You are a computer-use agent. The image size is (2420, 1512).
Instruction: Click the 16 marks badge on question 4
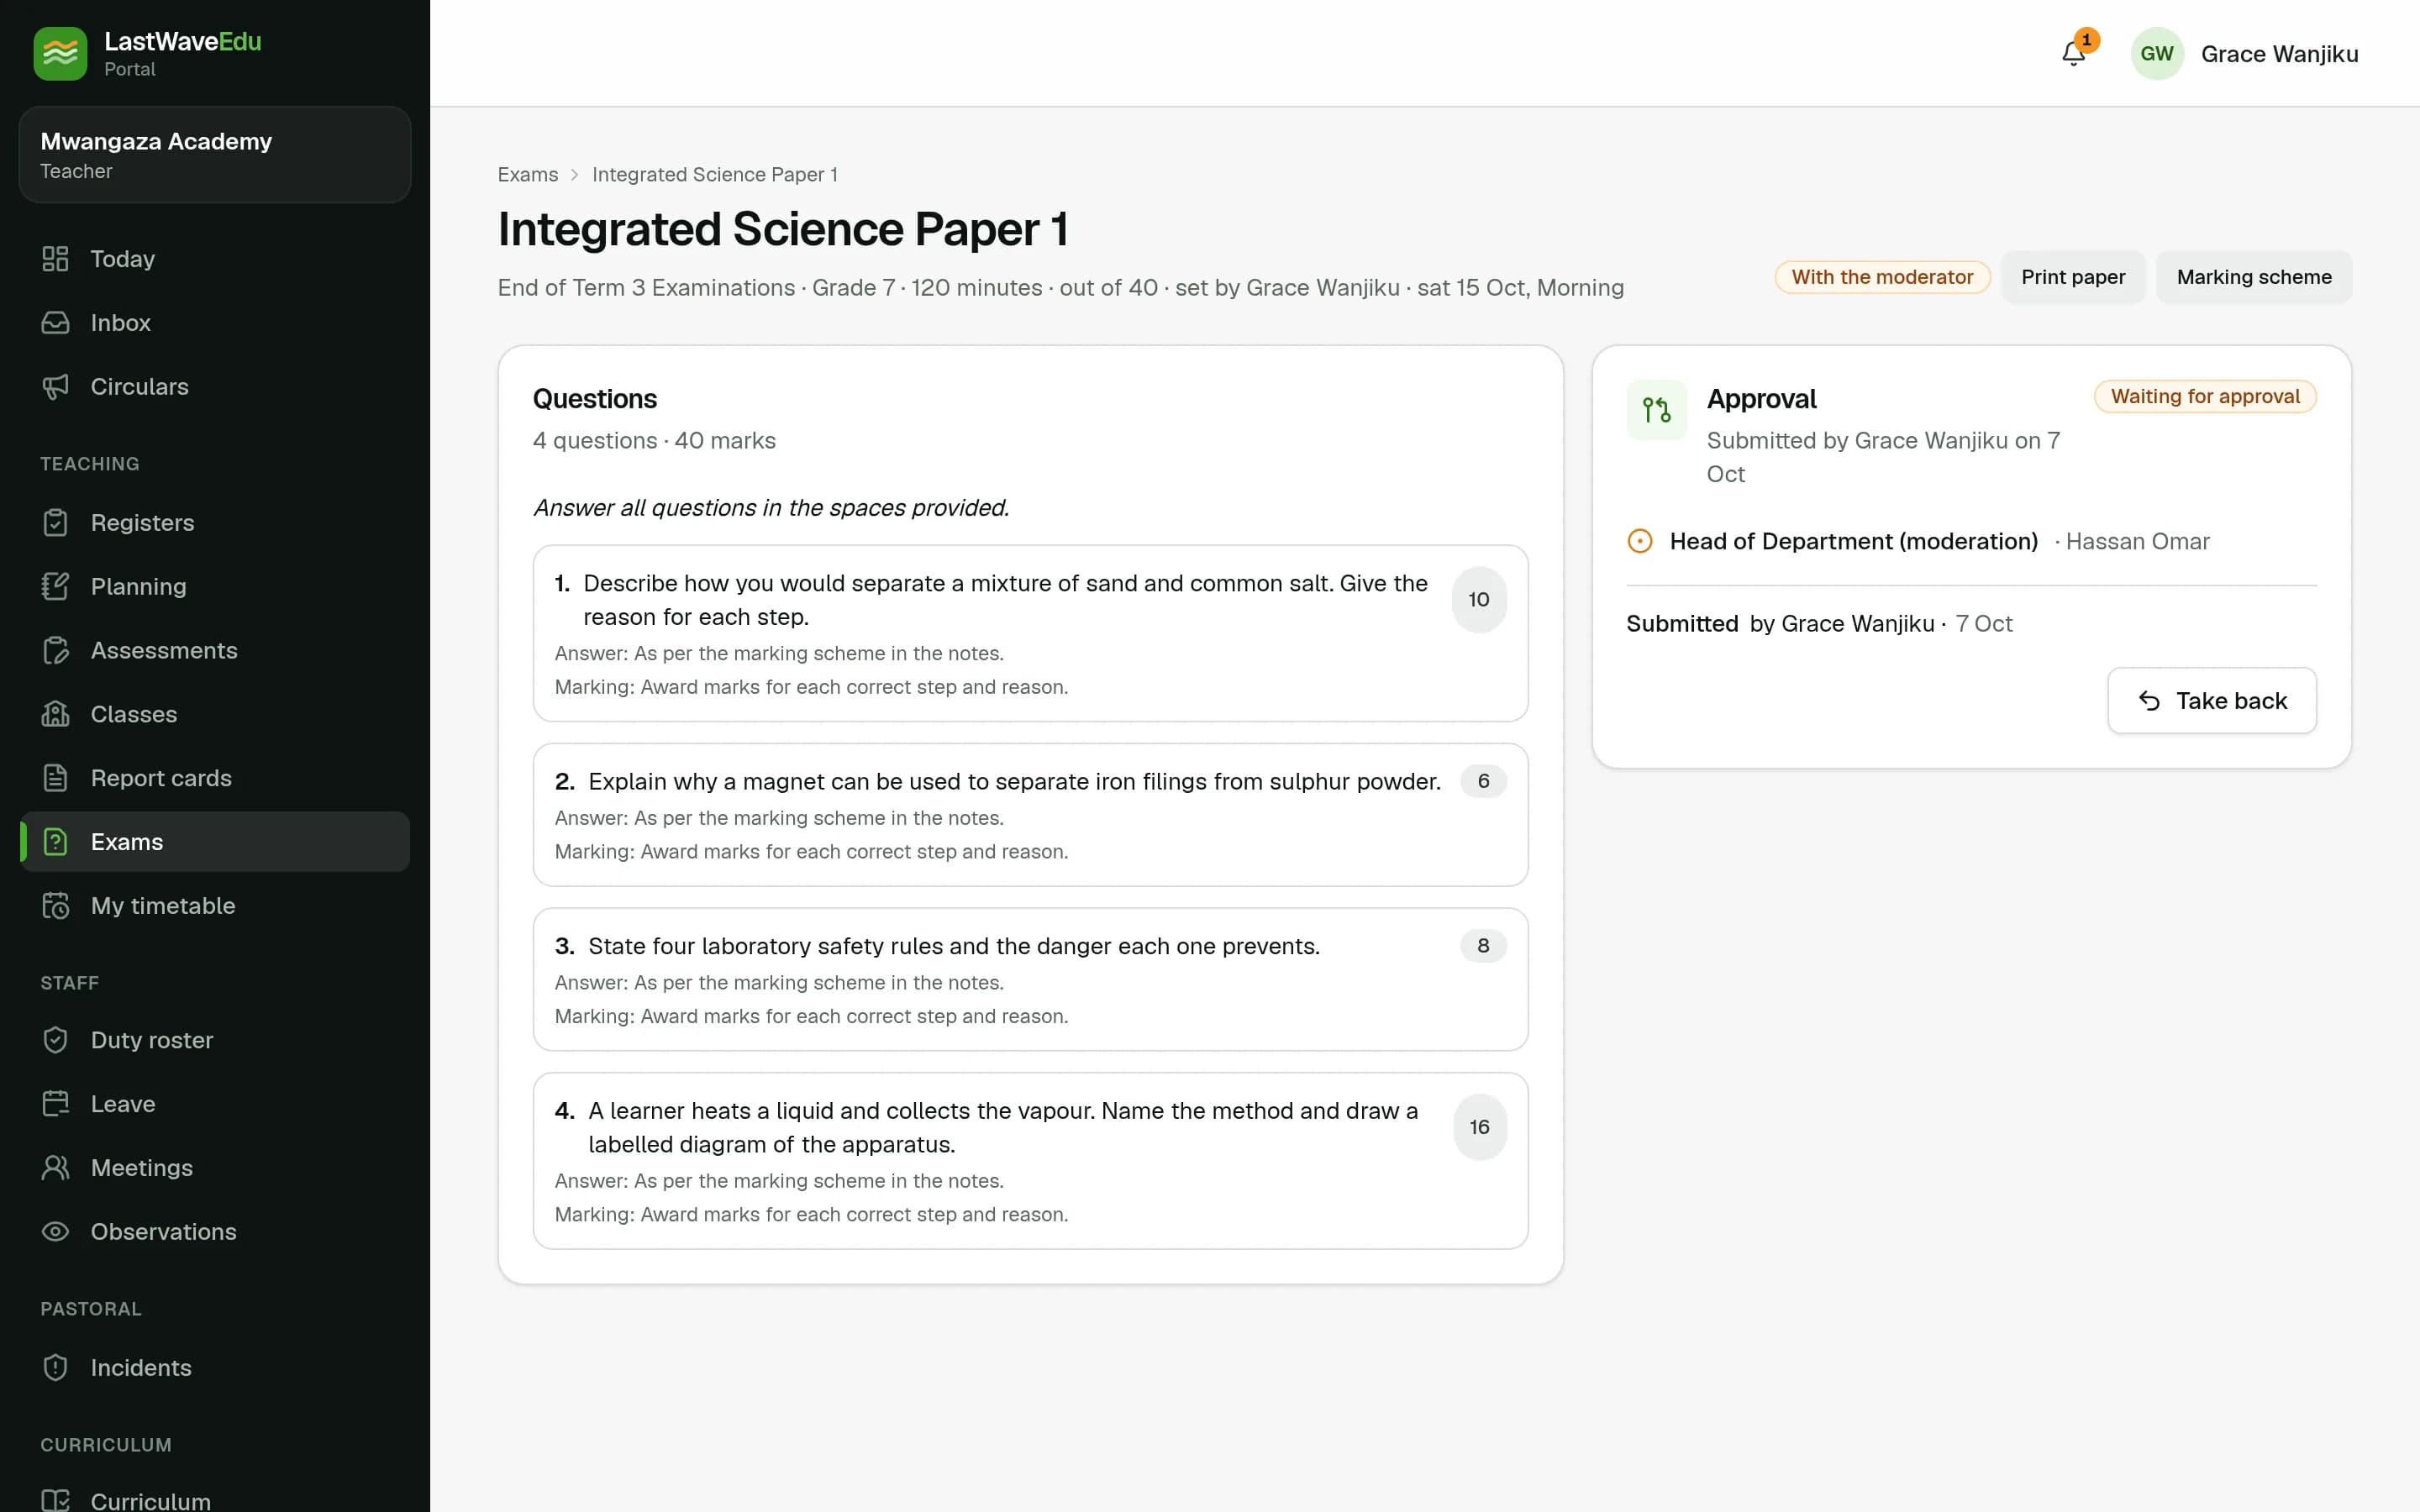(x=1480, y=1127)
